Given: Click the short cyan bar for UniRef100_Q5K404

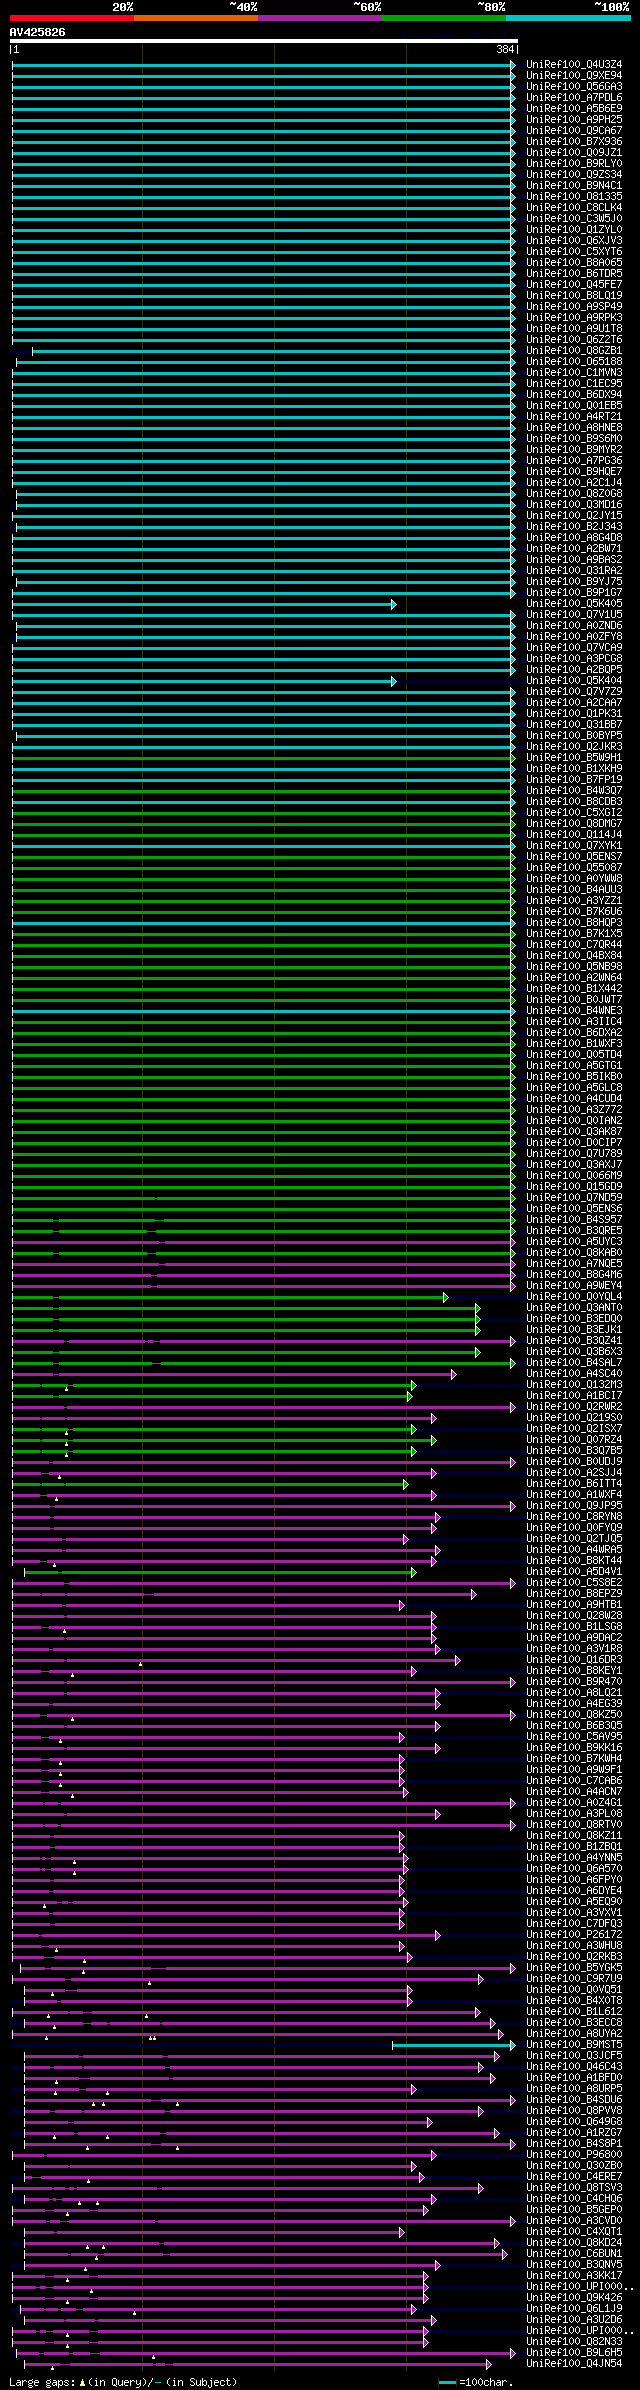Looking at the screenshot, I should 204,681.
